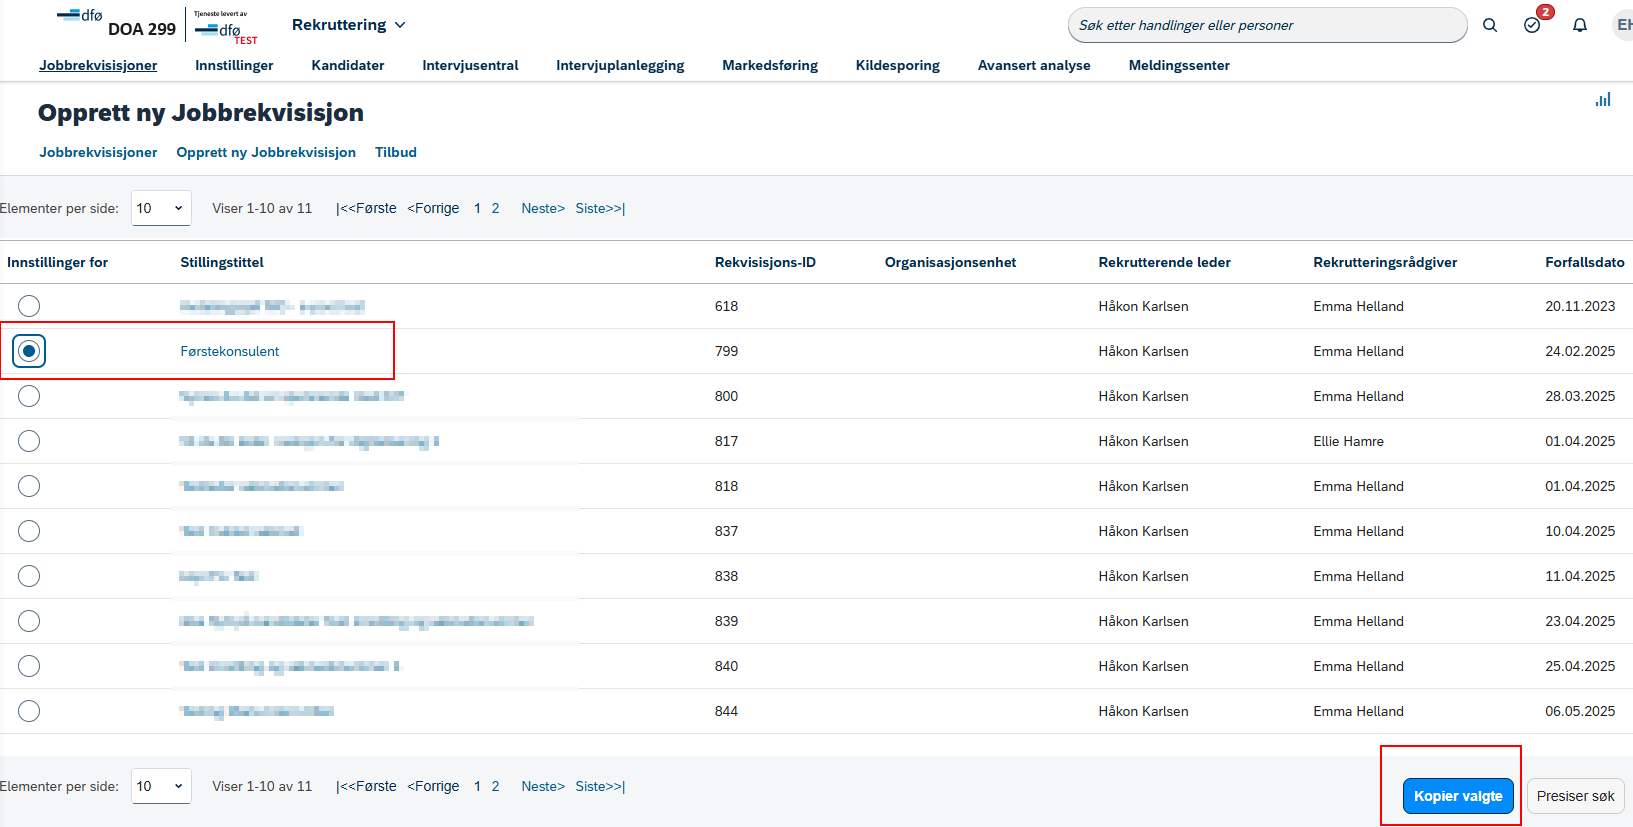Select the radio button for requisition 618
The image size is (1633, 827).
(29, 306)
